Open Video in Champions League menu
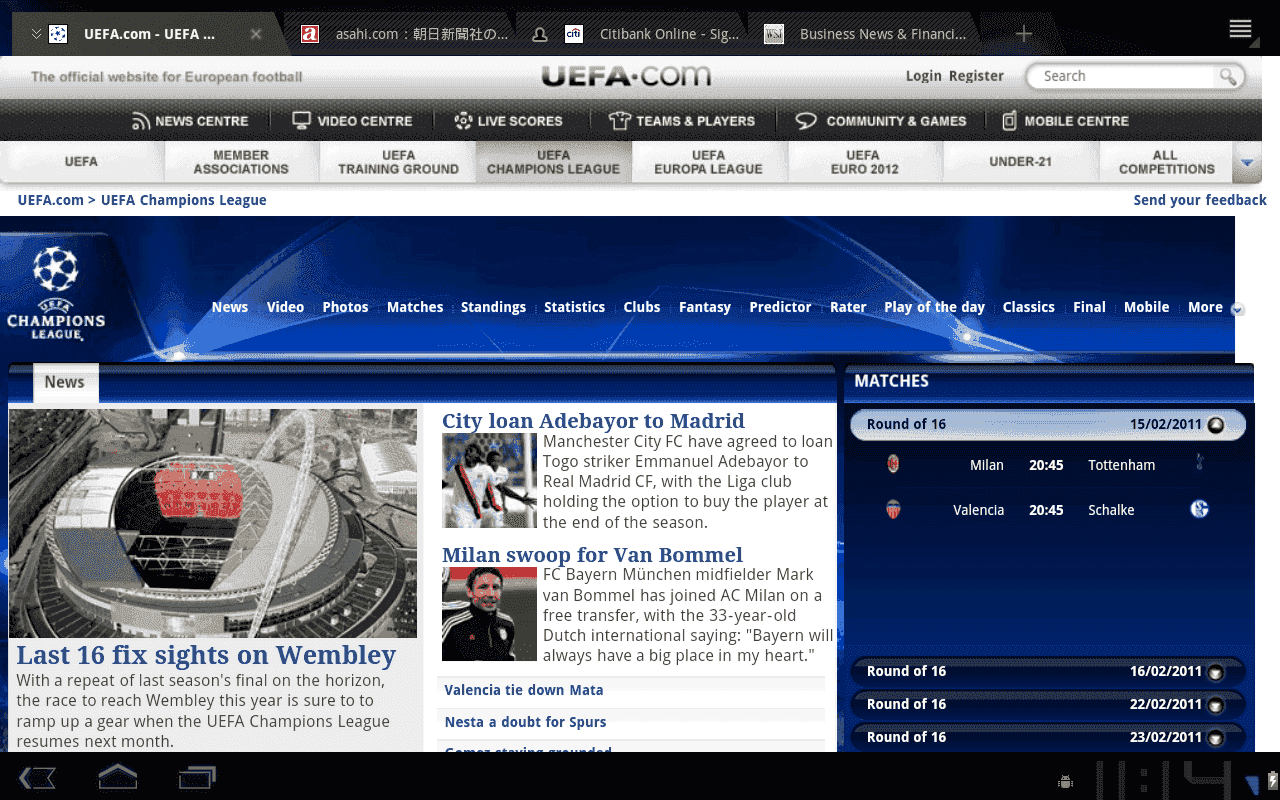1280x800 pixels. [x=285, y=307]
